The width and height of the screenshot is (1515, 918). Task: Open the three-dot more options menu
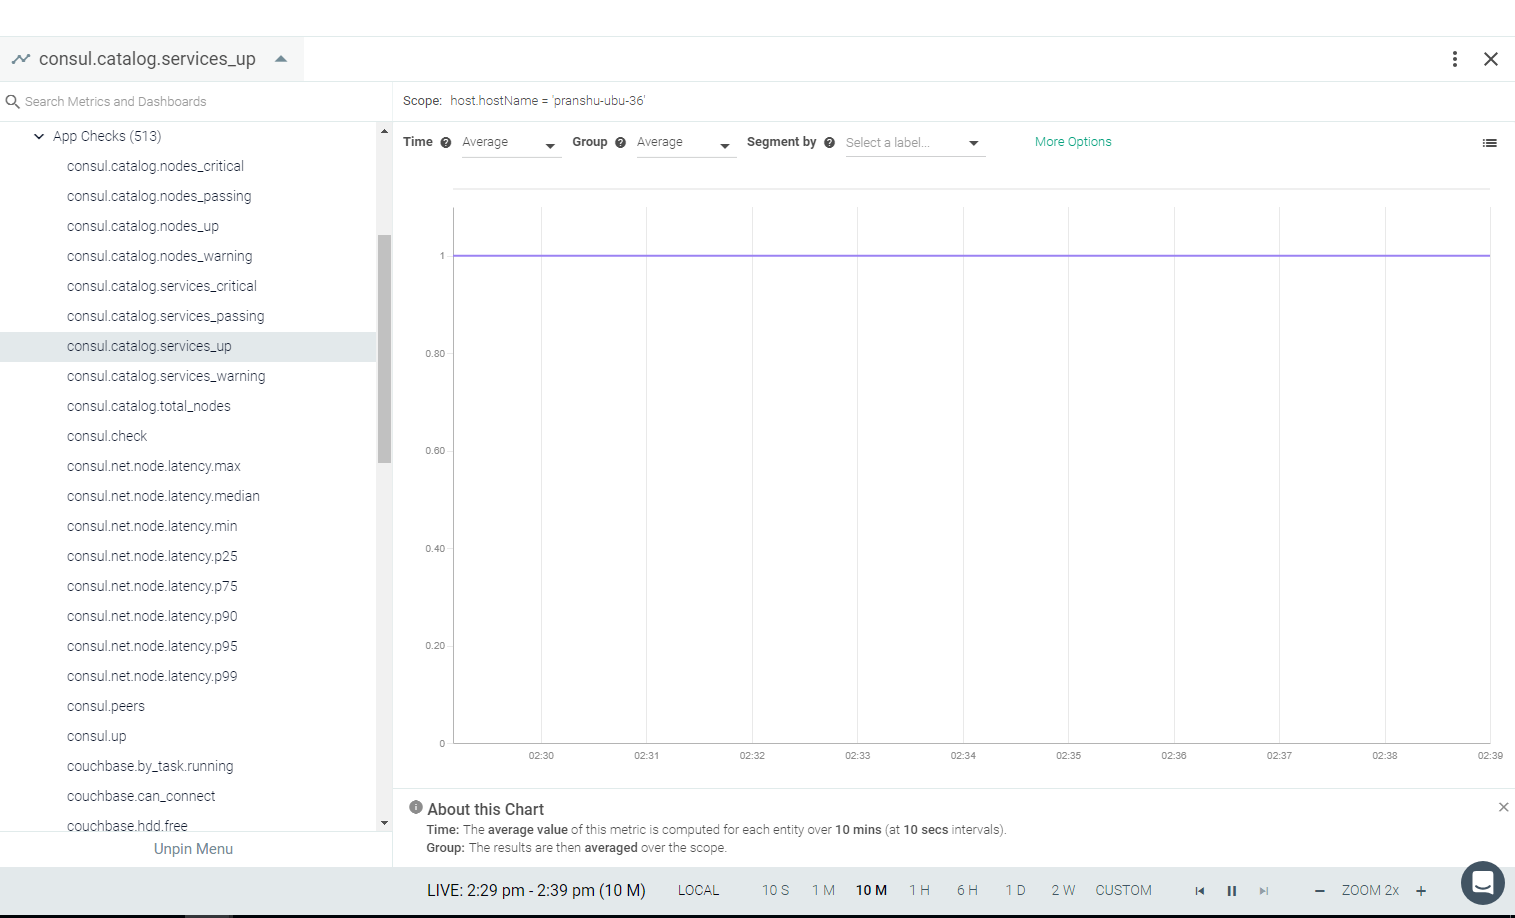tap(1454, 59)
